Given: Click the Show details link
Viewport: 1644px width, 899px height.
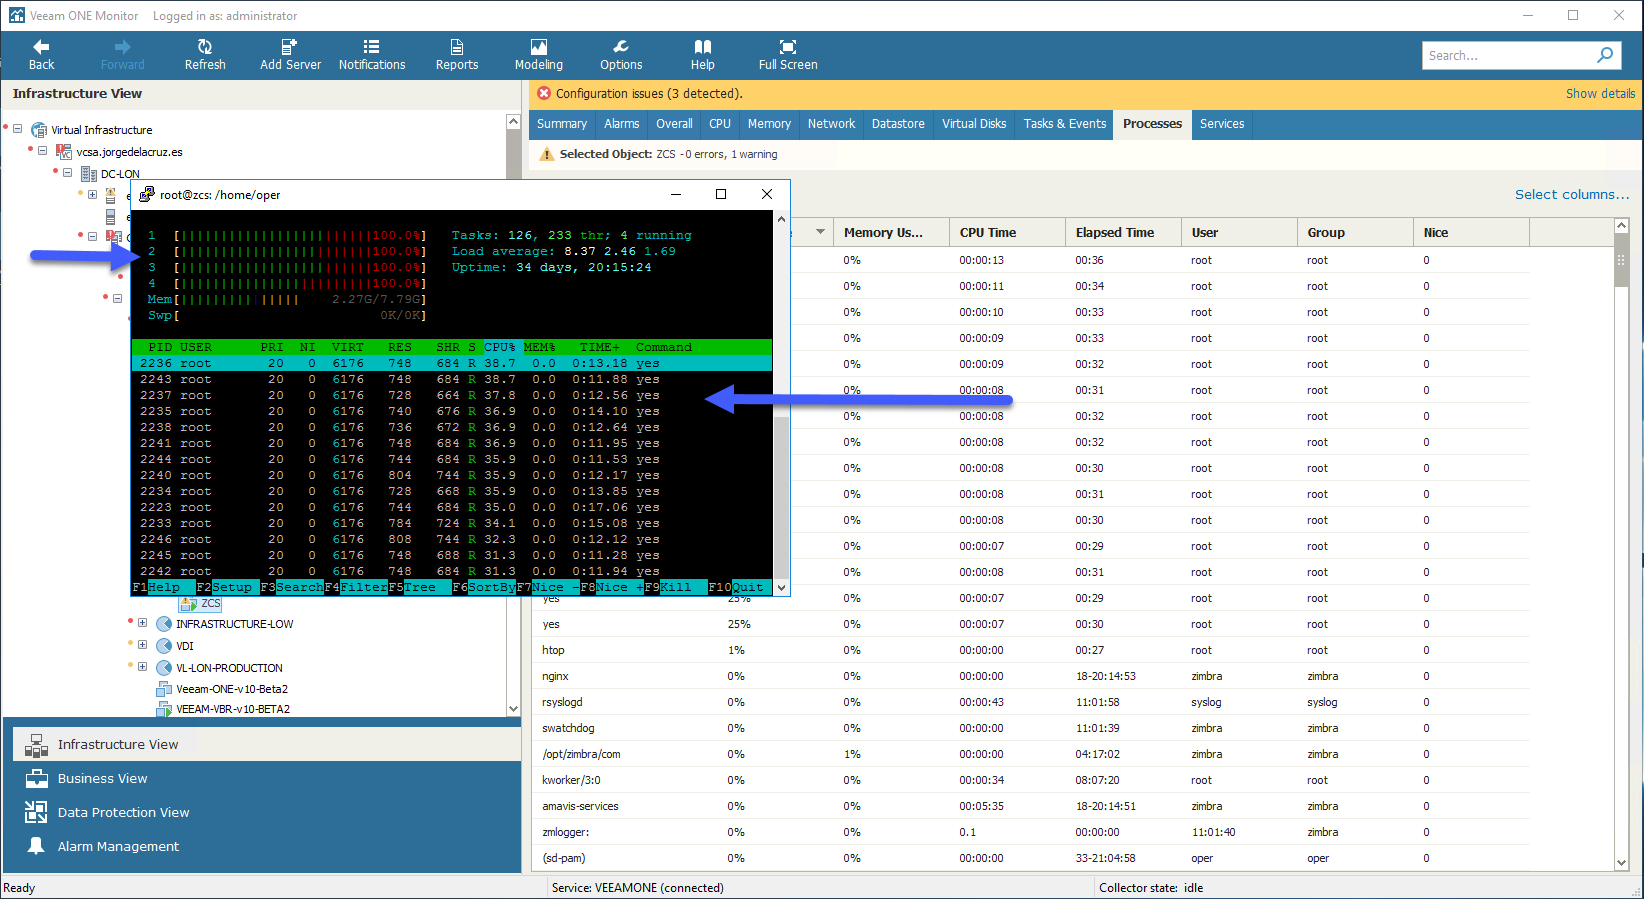Looking at the screenshot, I should [x=1600, y=94].
